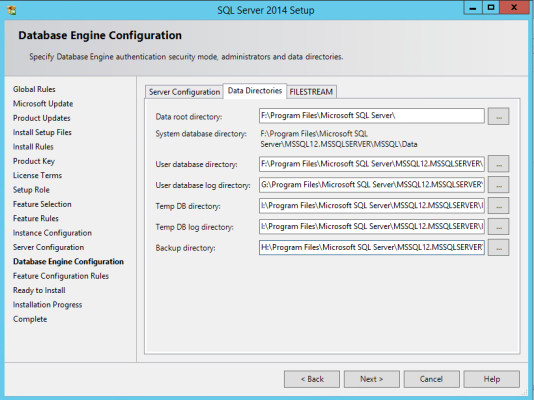Image resolution: width=534 pixels, height=400 pixels.
Task: Open Help for this setup page
Action: (x=492, y=379)
